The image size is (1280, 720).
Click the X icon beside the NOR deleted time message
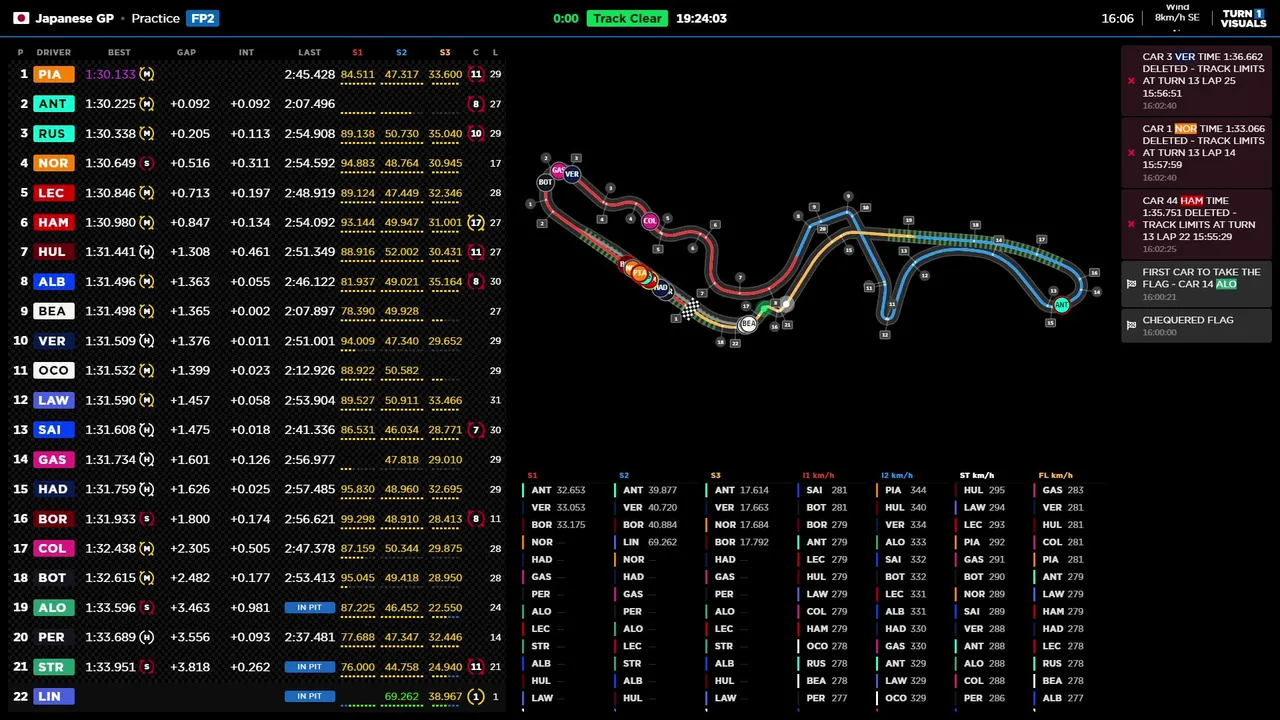click(x=1131, y=153)
